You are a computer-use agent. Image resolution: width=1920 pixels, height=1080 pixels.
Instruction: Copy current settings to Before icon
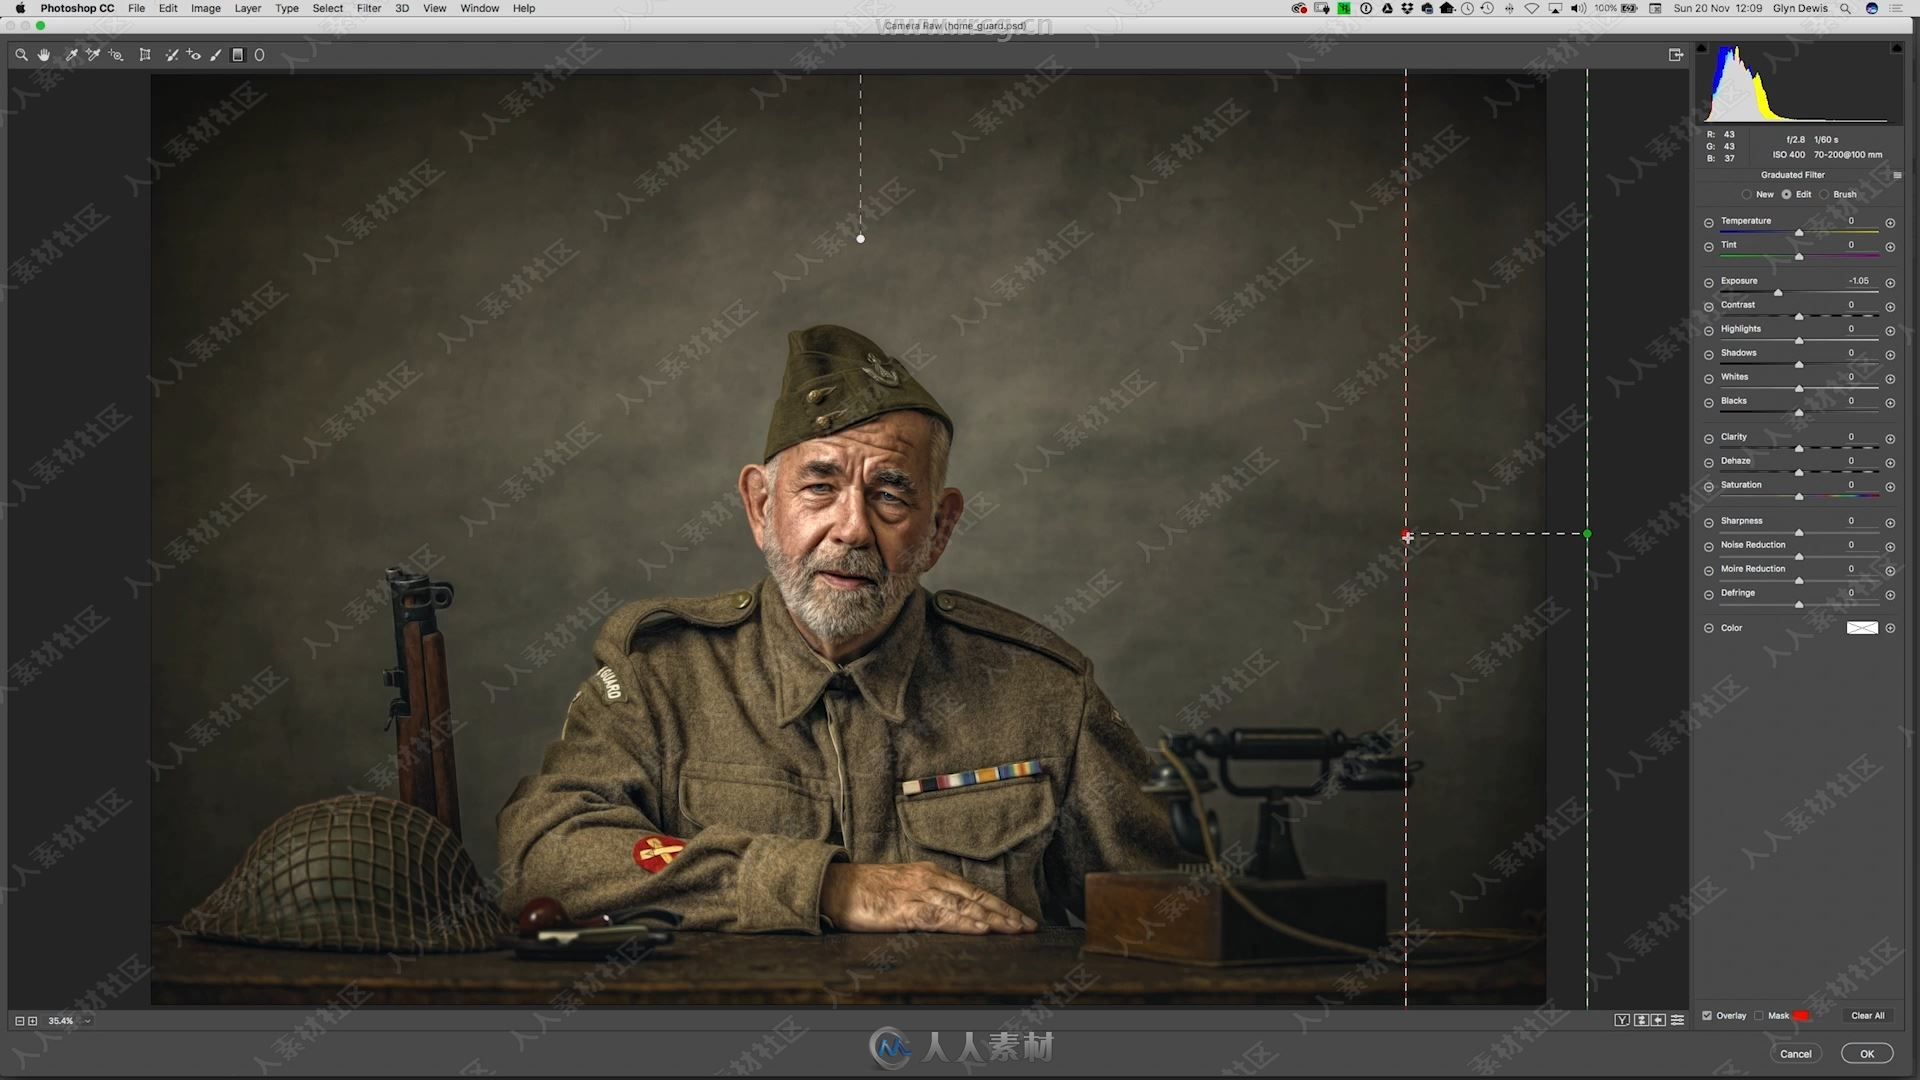click(x=1659, y=1020)
